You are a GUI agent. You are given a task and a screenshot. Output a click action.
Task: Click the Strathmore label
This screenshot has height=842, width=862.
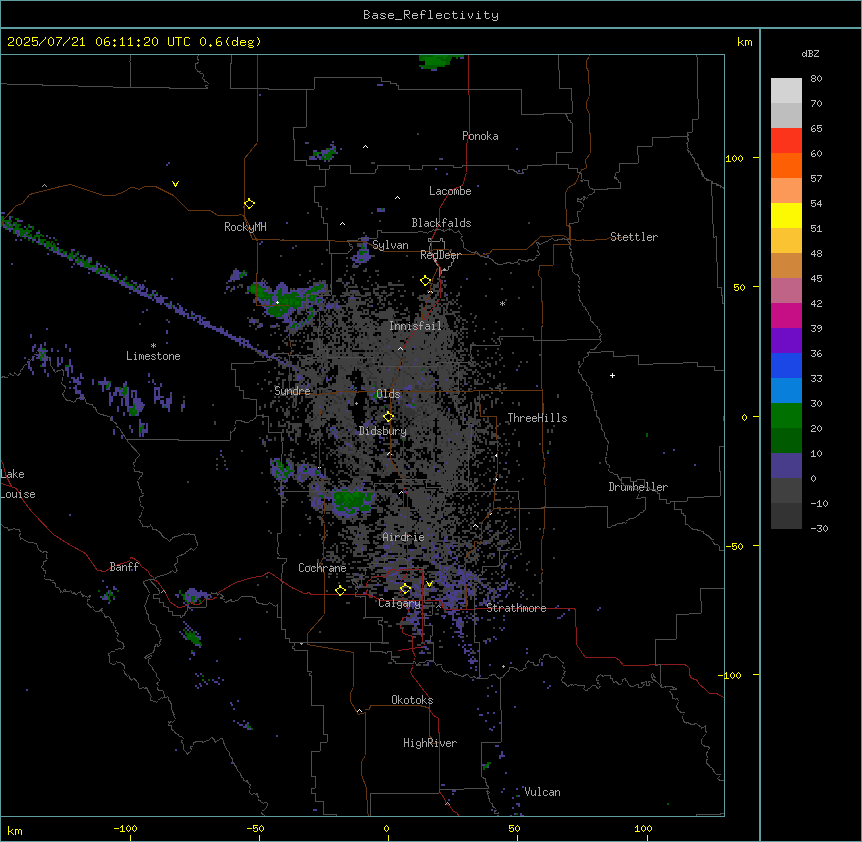tap(516, 608)
